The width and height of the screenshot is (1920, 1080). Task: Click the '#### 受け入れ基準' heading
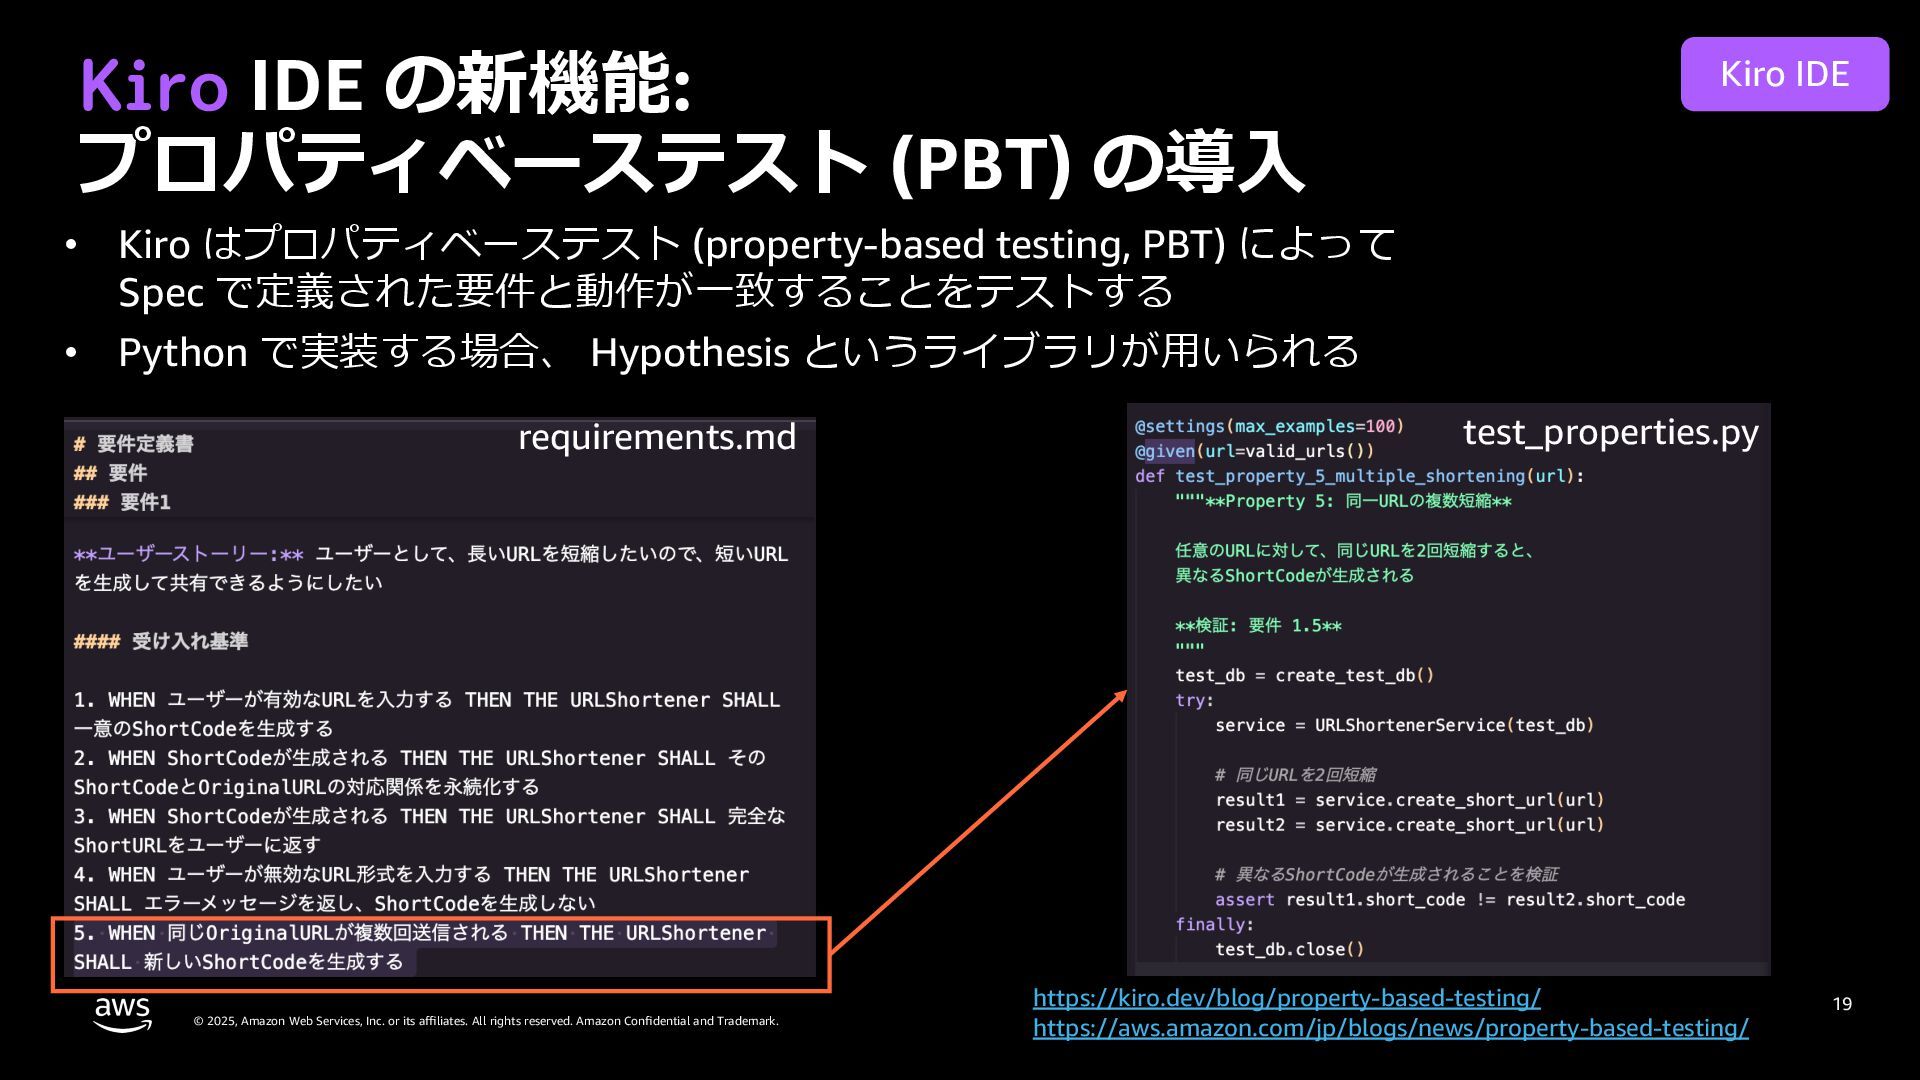[161, 642]
